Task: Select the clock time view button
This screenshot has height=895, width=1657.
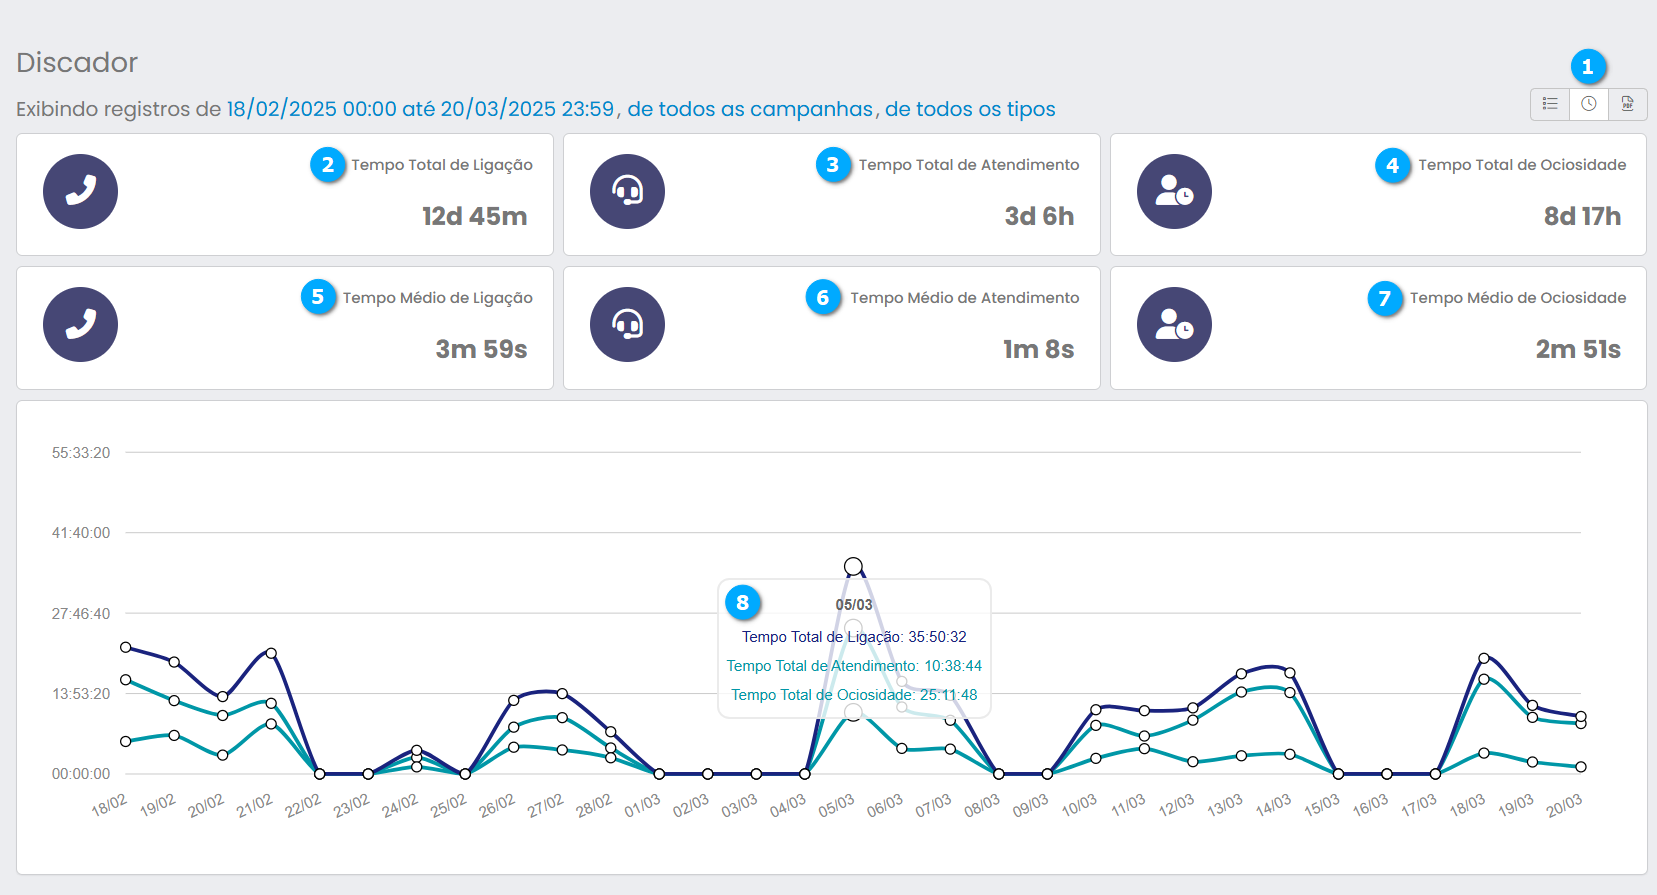Action: pos(1589,104)
